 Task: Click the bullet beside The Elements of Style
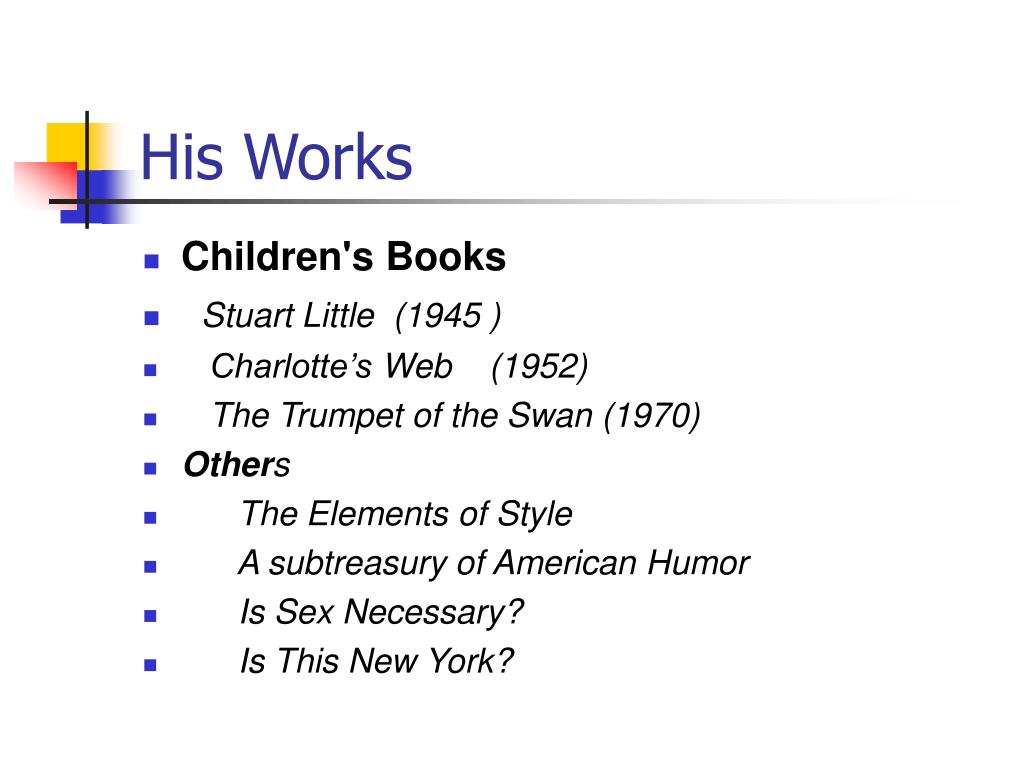[150, 518]
